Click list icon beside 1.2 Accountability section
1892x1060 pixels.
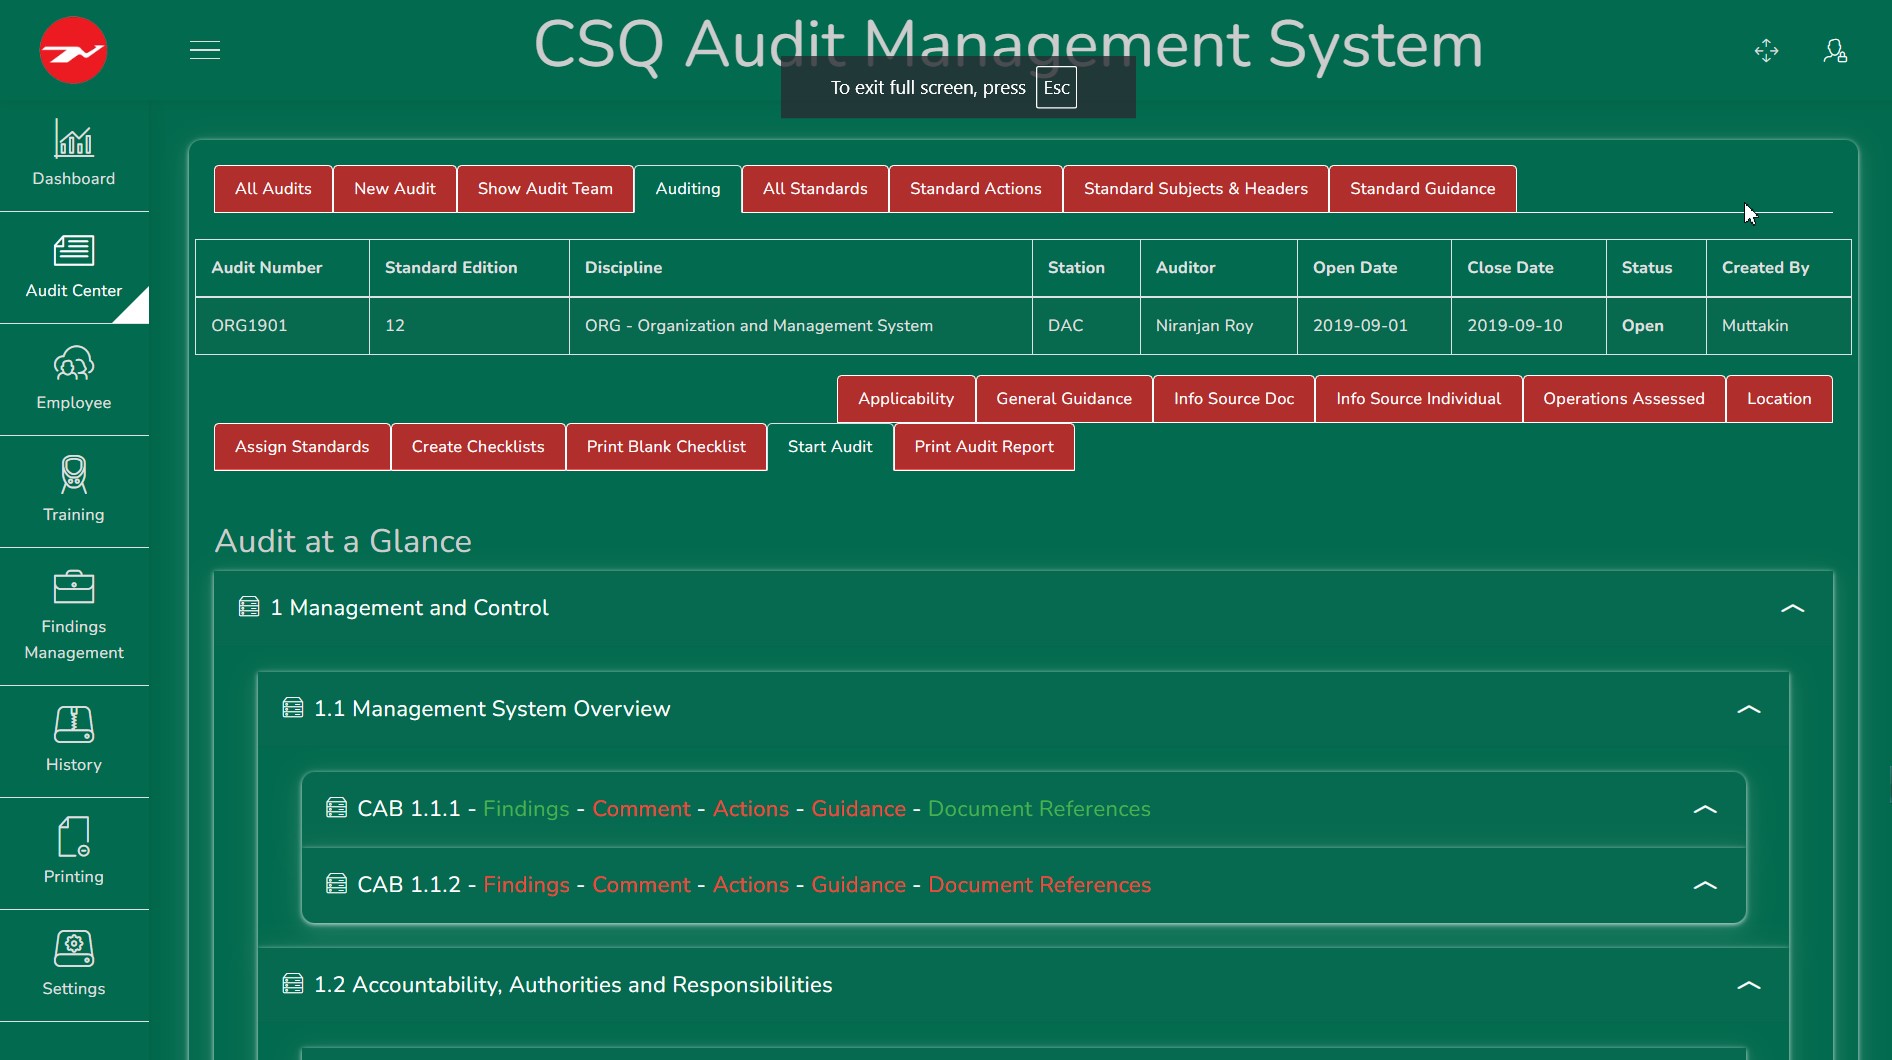293,984
